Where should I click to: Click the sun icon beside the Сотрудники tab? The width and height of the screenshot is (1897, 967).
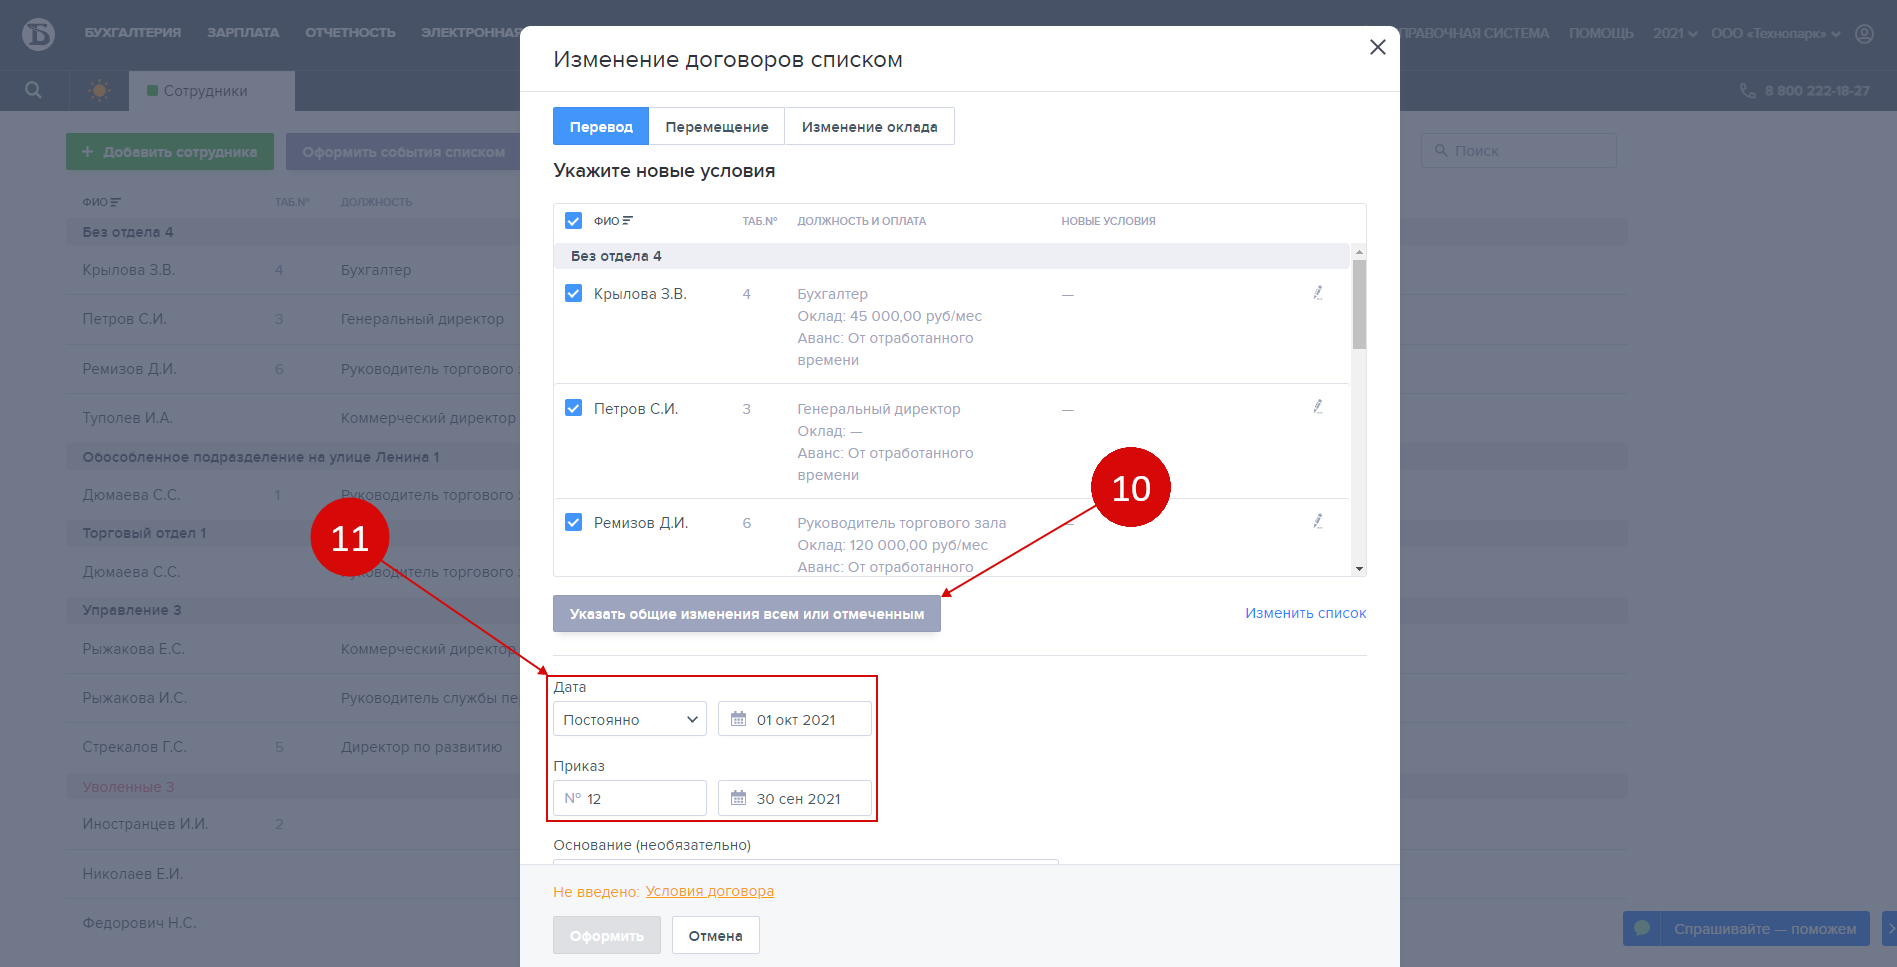click(x=99, y=90)
